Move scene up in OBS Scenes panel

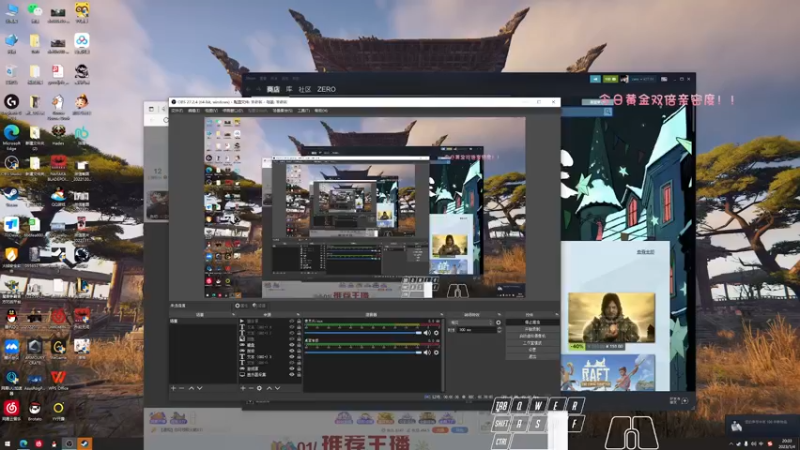tap(191, 388)
